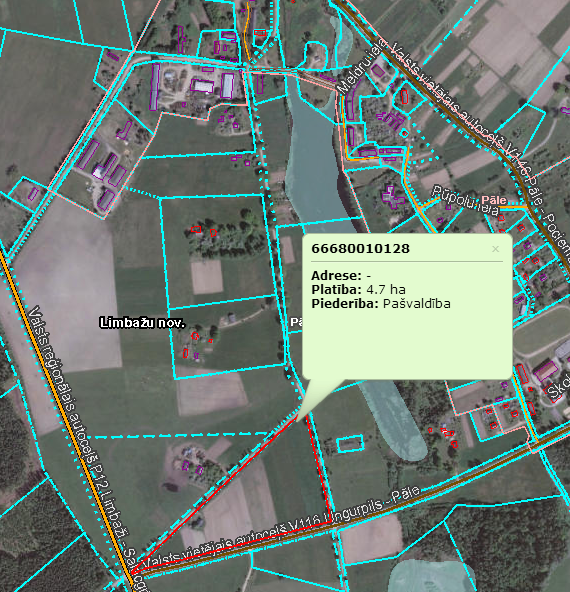Viewport: 570px width, 592px height.
Task: Close the parcel info popup
Action: (x=495, y=249)
